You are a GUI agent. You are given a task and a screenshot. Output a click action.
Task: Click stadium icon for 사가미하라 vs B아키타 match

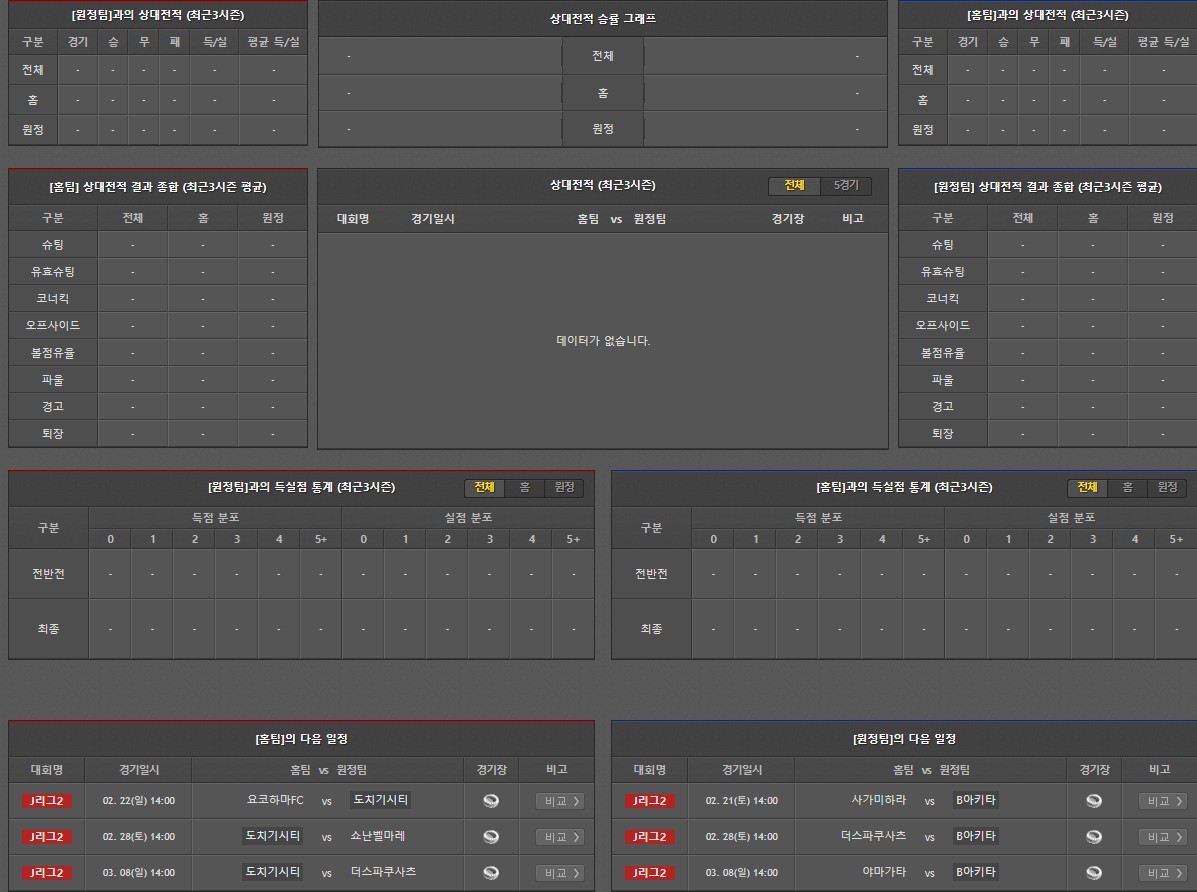click(1094, 801)
